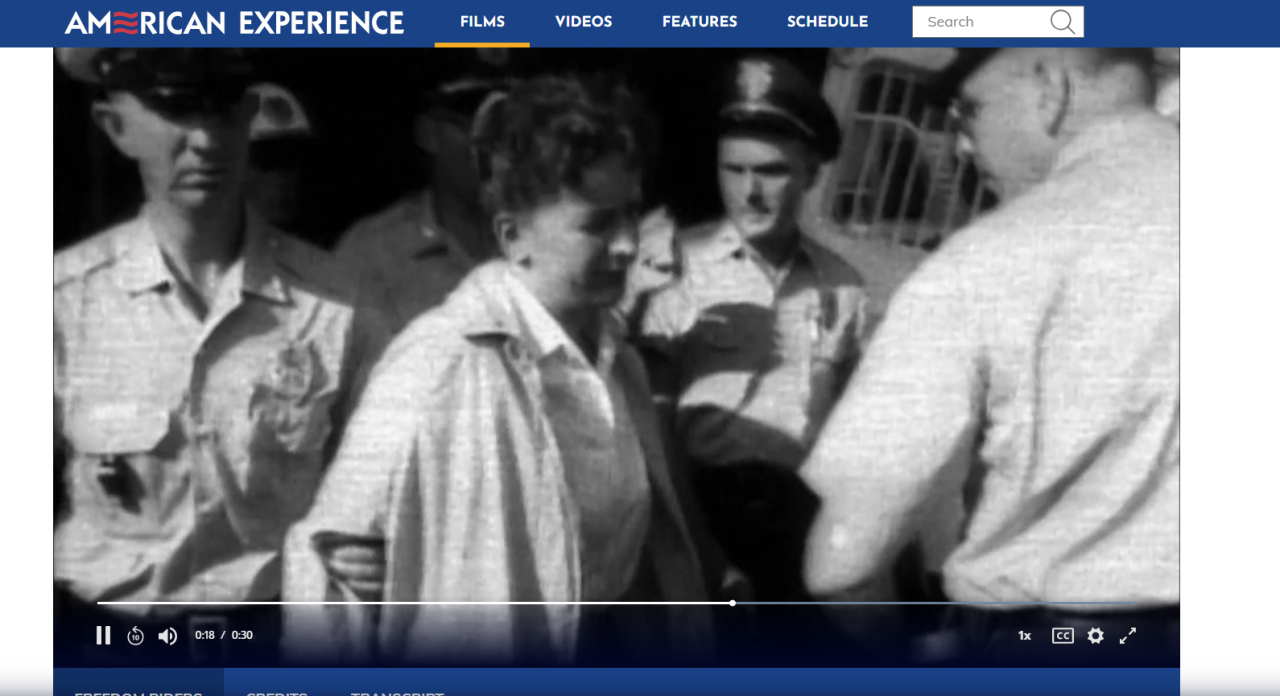Toggle closed captions CC

(x=1063, y=636)
